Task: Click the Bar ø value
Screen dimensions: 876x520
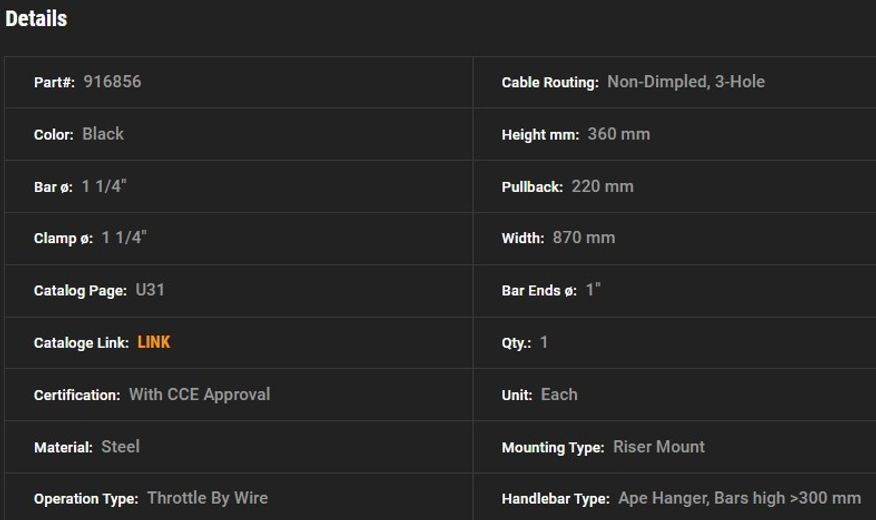Action: pyautogui.click(x=104, y=186)
